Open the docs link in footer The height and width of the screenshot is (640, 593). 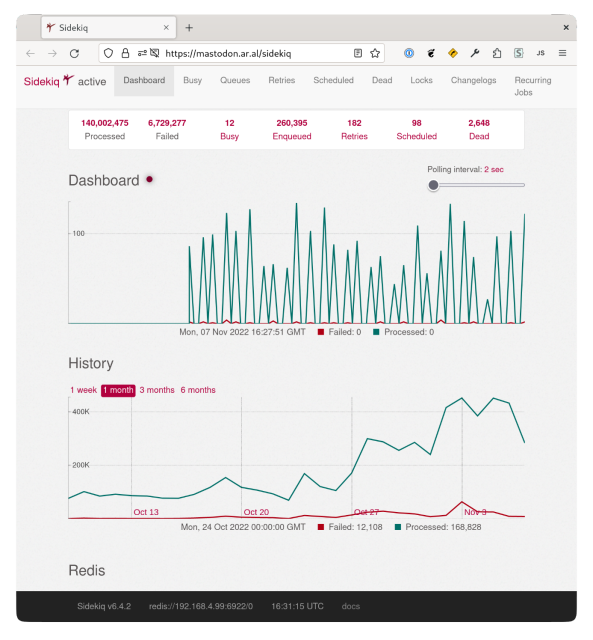point(351,607)
